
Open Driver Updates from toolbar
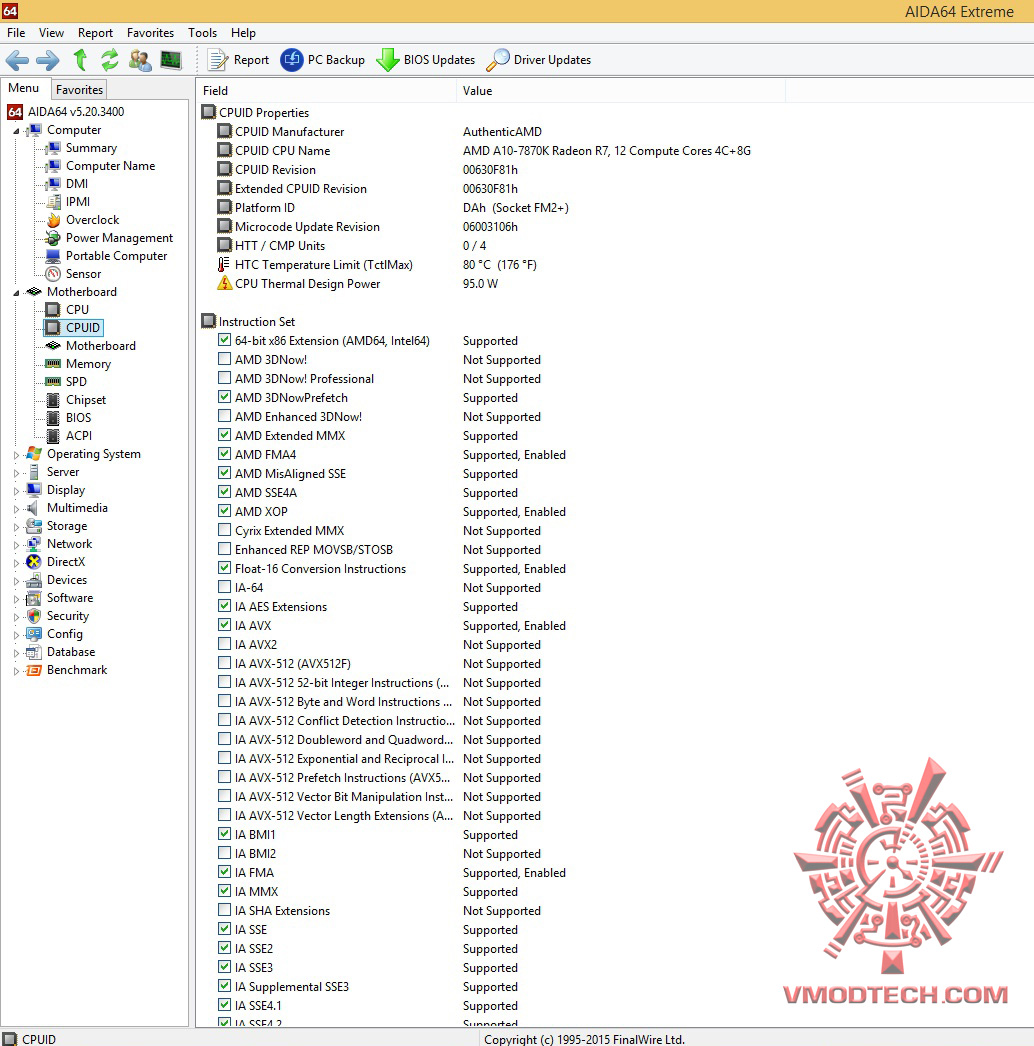click(x=538, y=60)
